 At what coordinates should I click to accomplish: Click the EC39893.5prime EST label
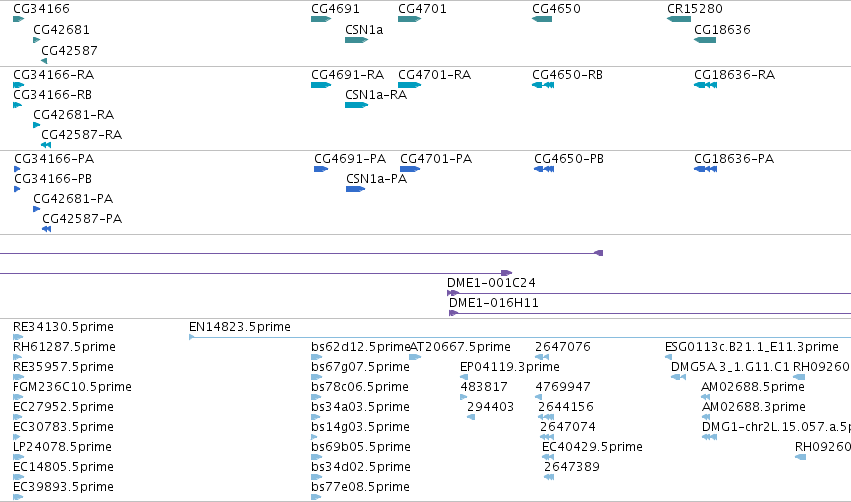[x=63, y=487]
